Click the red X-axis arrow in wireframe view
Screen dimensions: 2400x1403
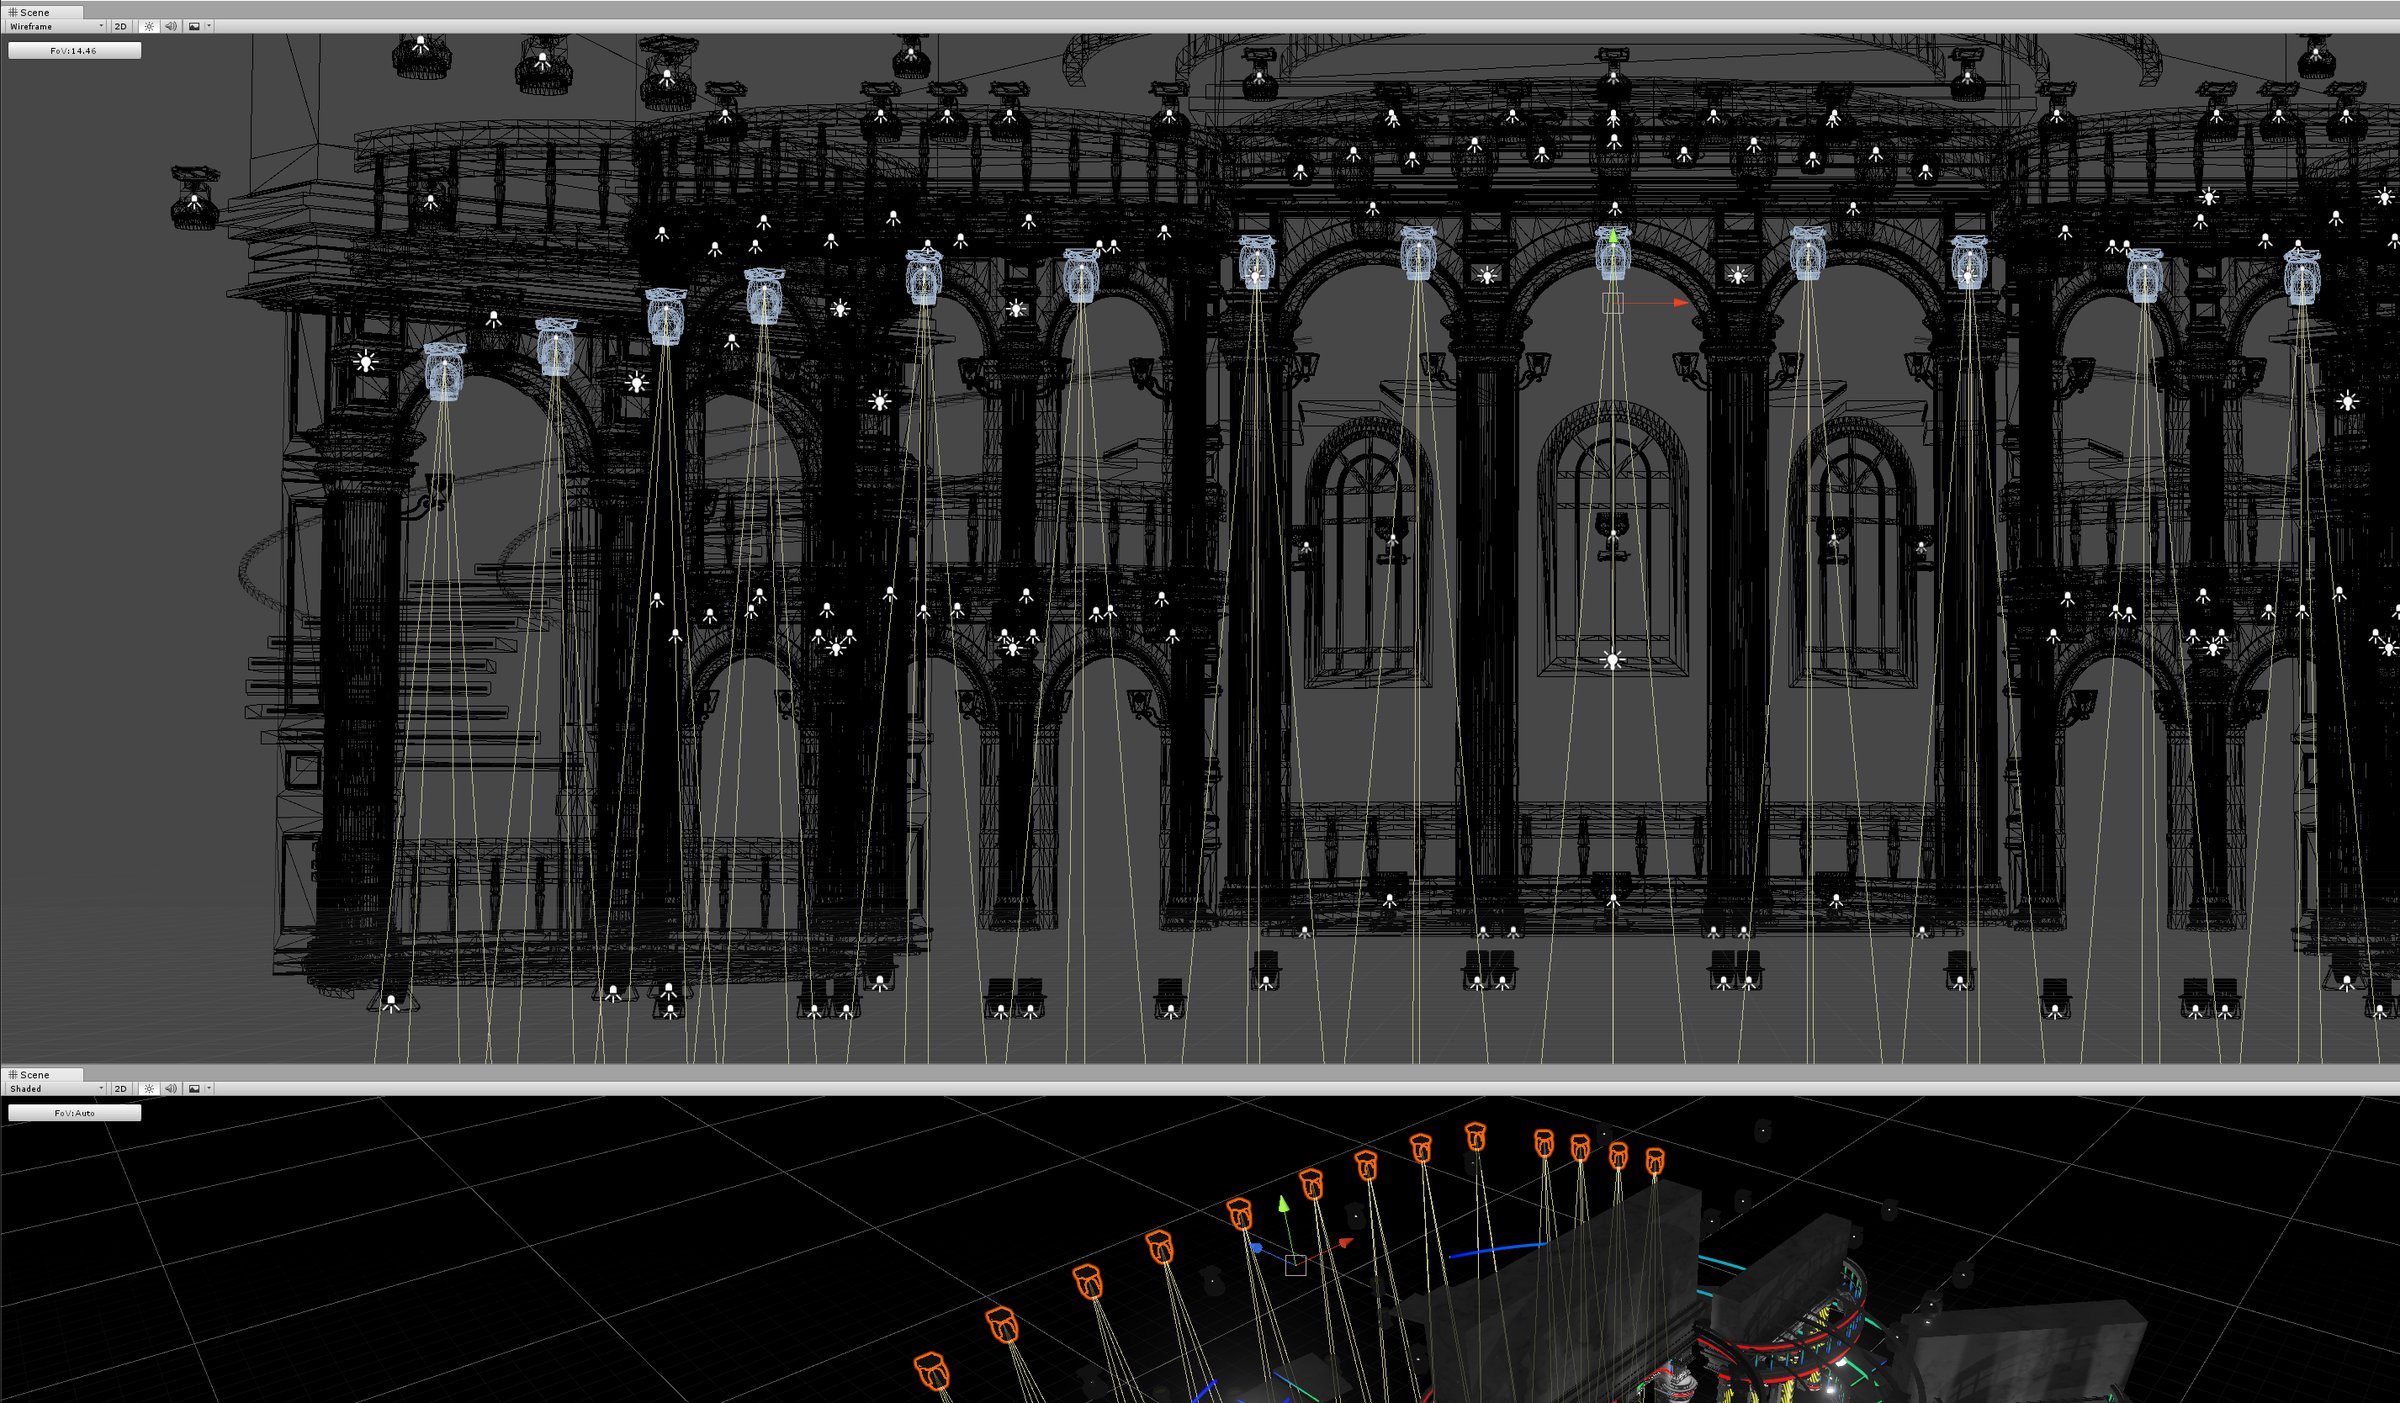coord(1681,302)
